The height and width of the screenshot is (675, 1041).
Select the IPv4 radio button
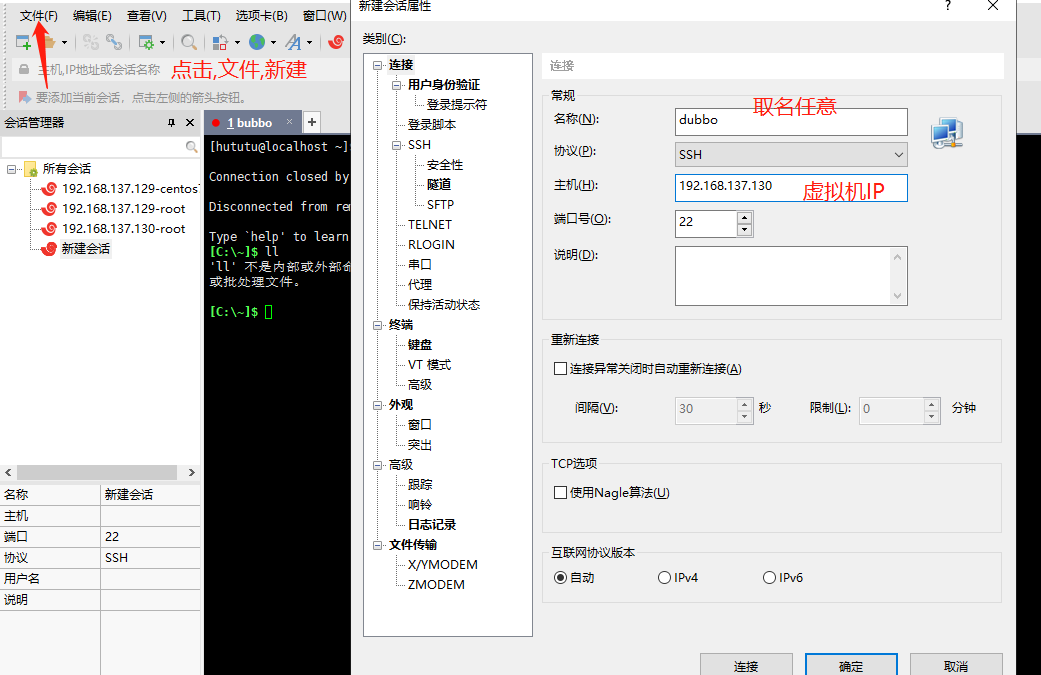[663, 578]
